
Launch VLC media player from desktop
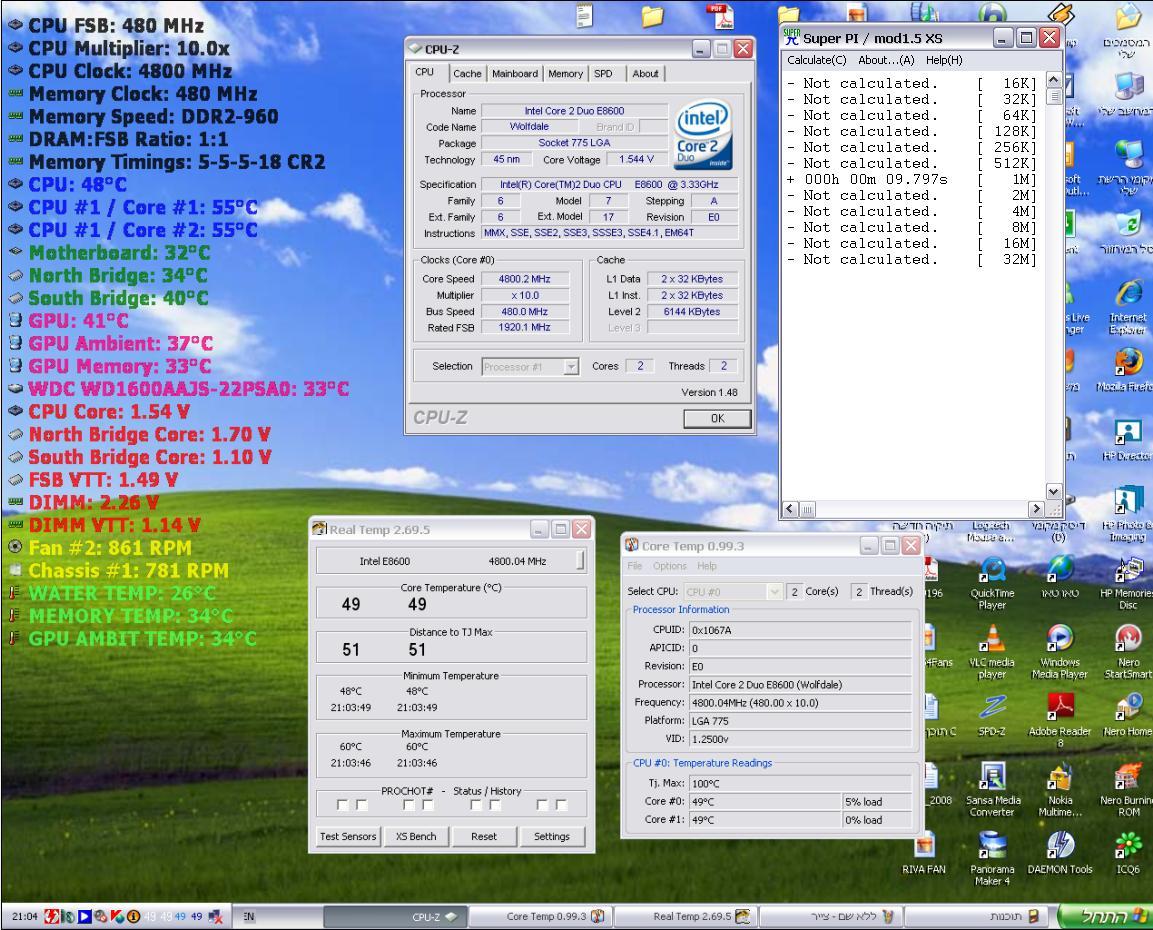[x=992, y=652]
